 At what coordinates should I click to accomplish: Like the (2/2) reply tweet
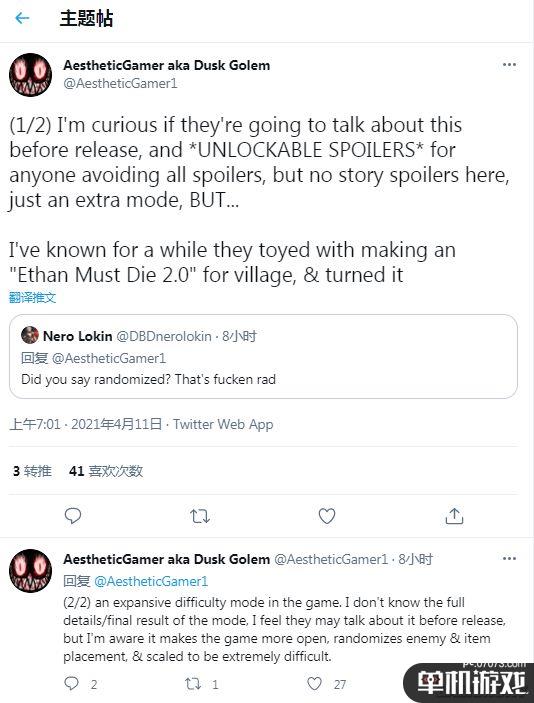[314, 684]
